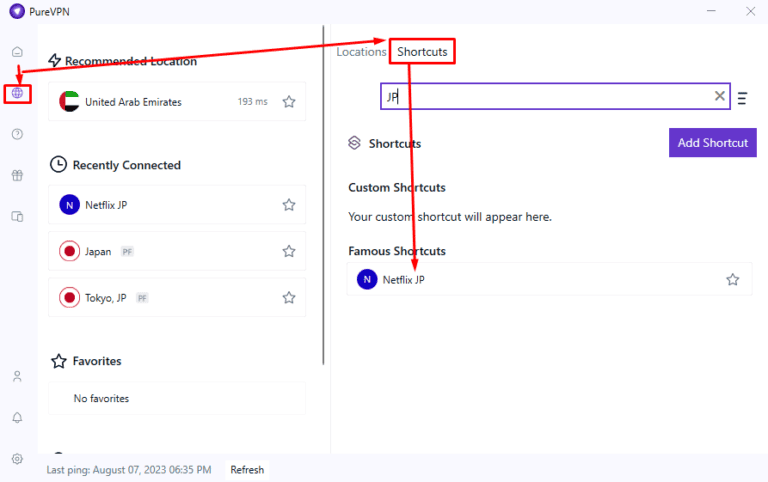Image resolution: width=768 pixels, height=482 pixels.
Task: Switch to the Locations tab
Action: point(361,52)
